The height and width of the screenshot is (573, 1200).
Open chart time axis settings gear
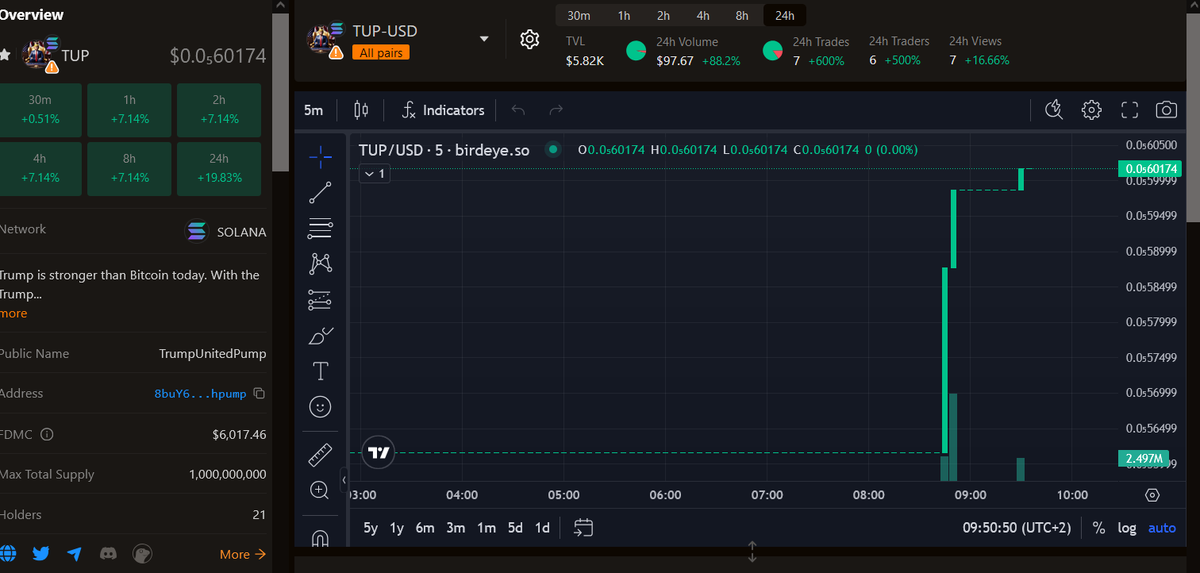[x=1152, y=495]
